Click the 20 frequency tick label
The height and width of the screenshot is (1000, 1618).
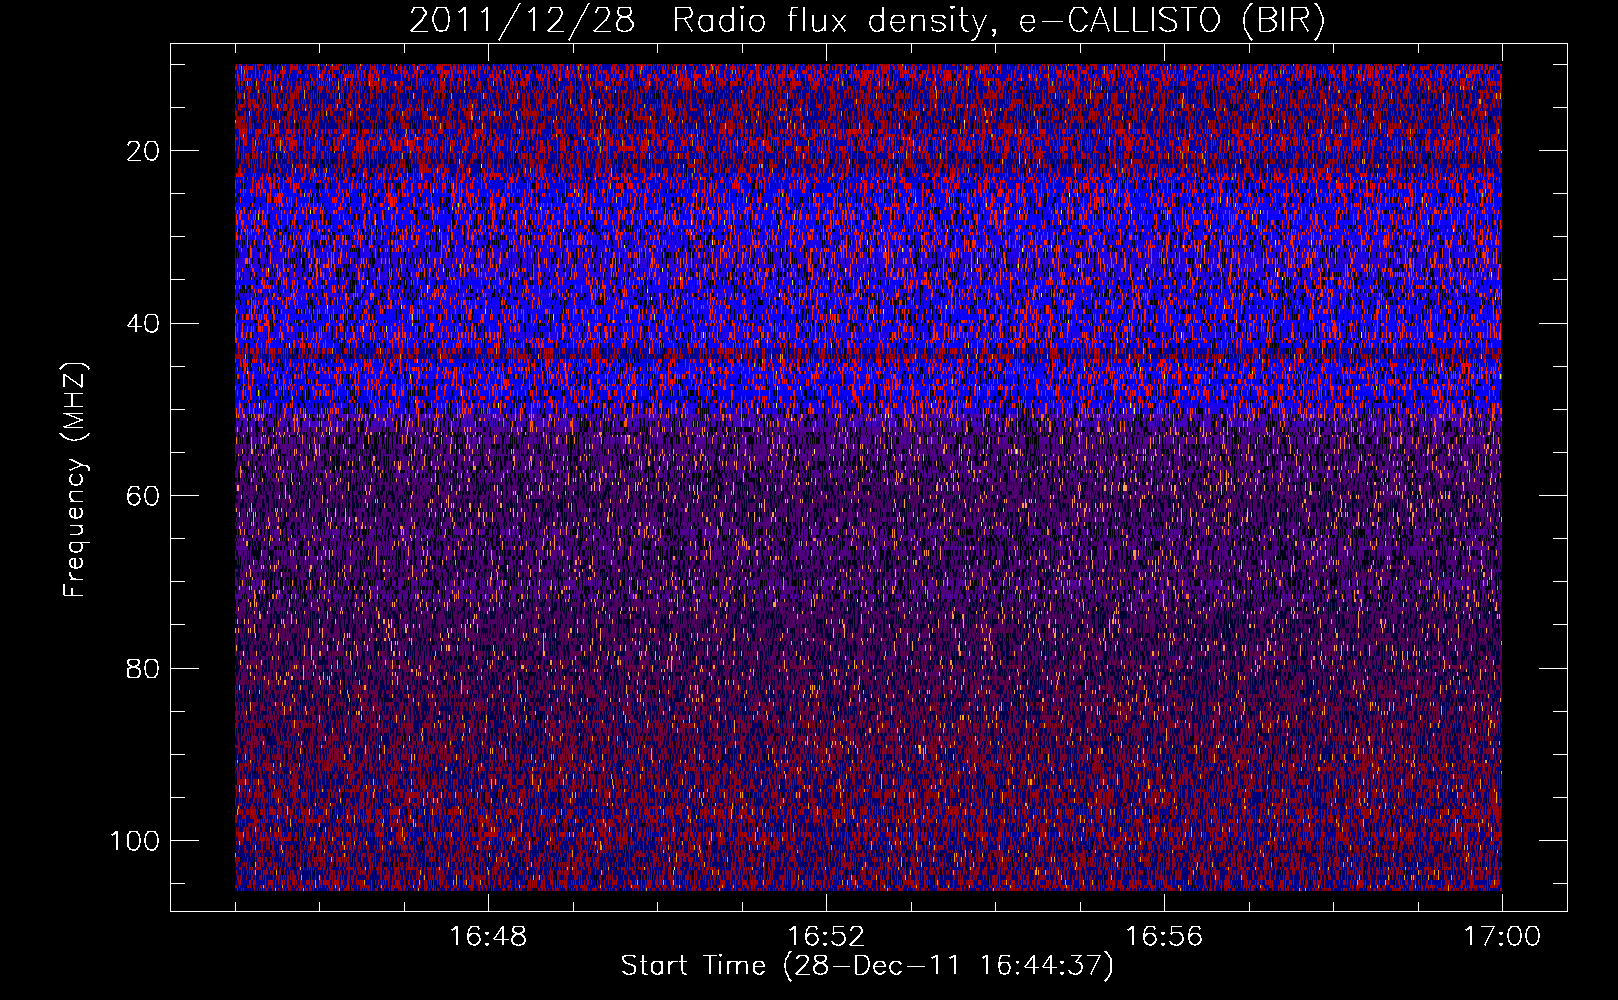coord(144,151)
